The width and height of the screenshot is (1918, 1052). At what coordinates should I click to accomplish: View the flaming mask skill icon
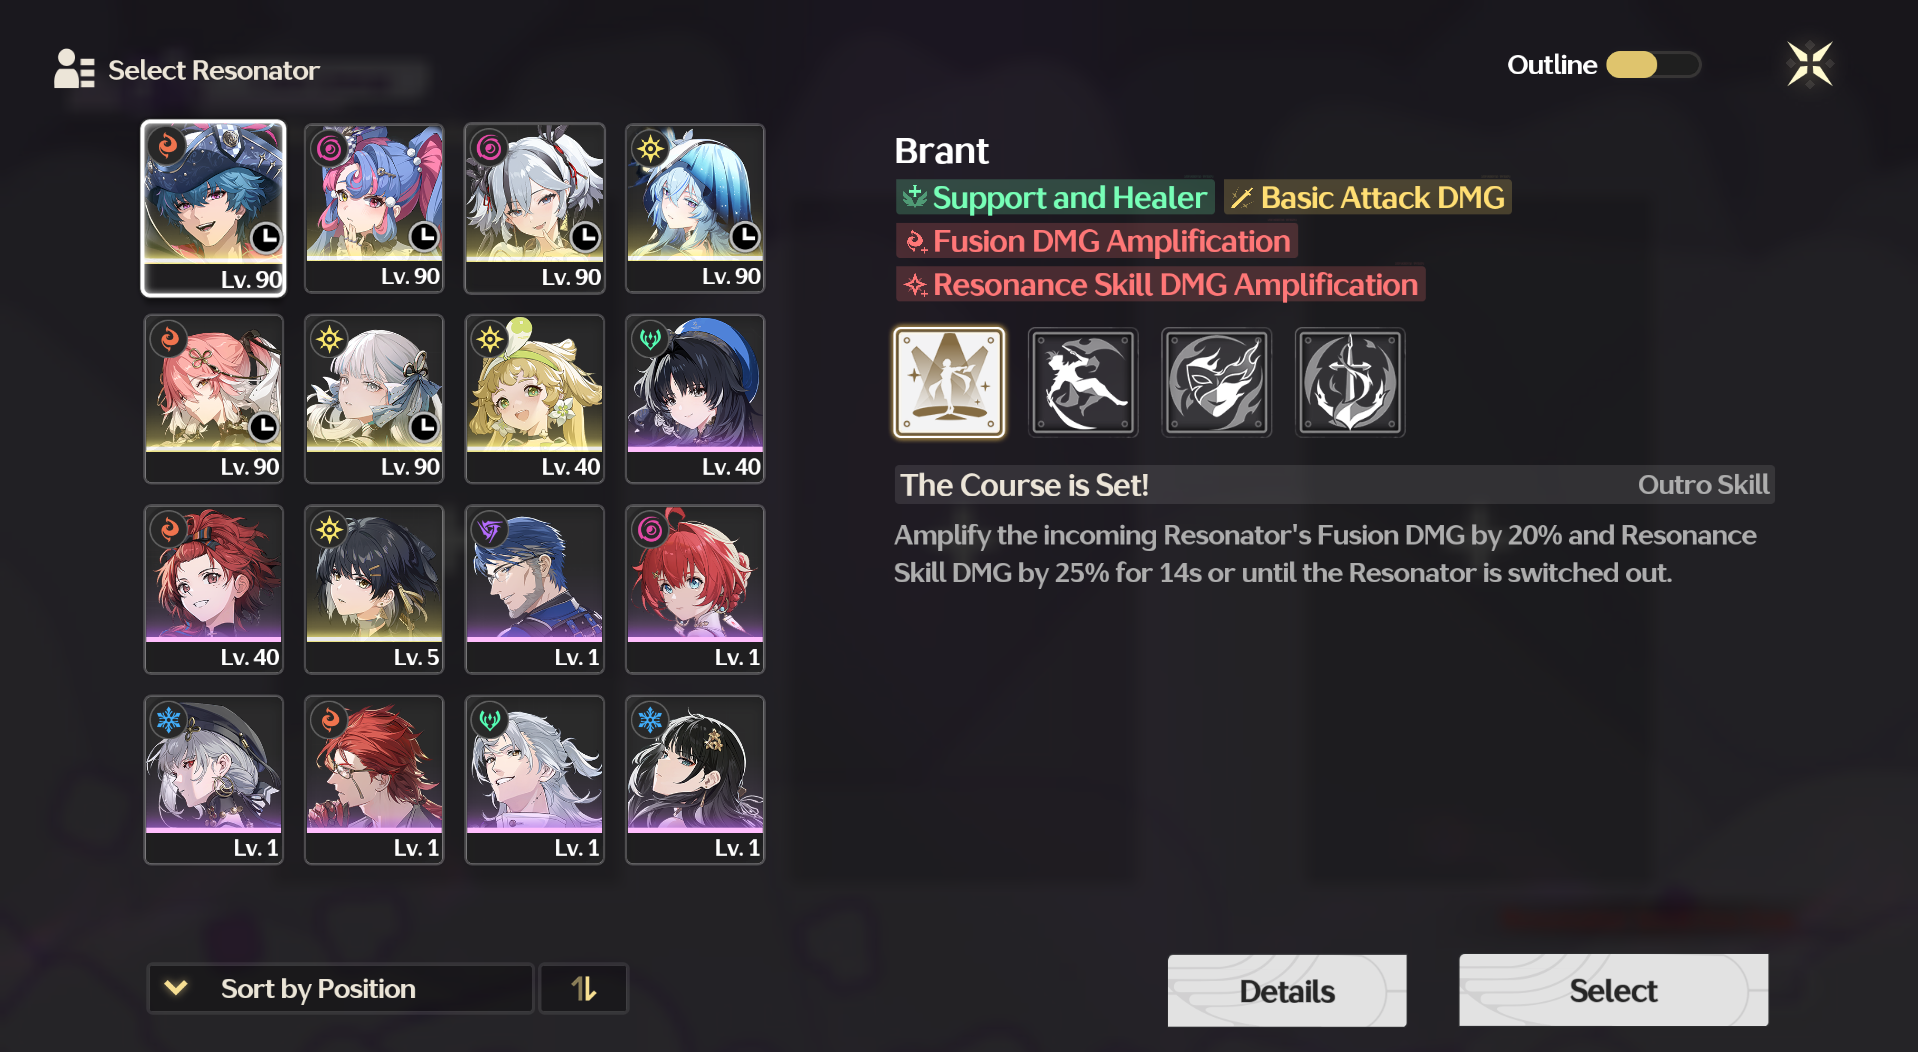[x=1216, y=382]
